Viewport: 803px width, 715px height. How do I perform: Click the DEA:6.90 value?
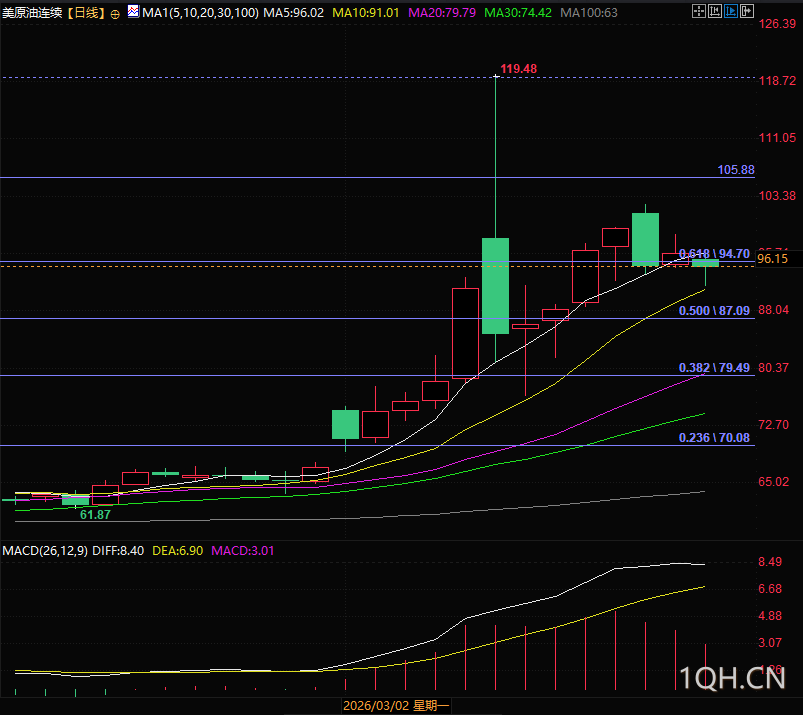178,551
